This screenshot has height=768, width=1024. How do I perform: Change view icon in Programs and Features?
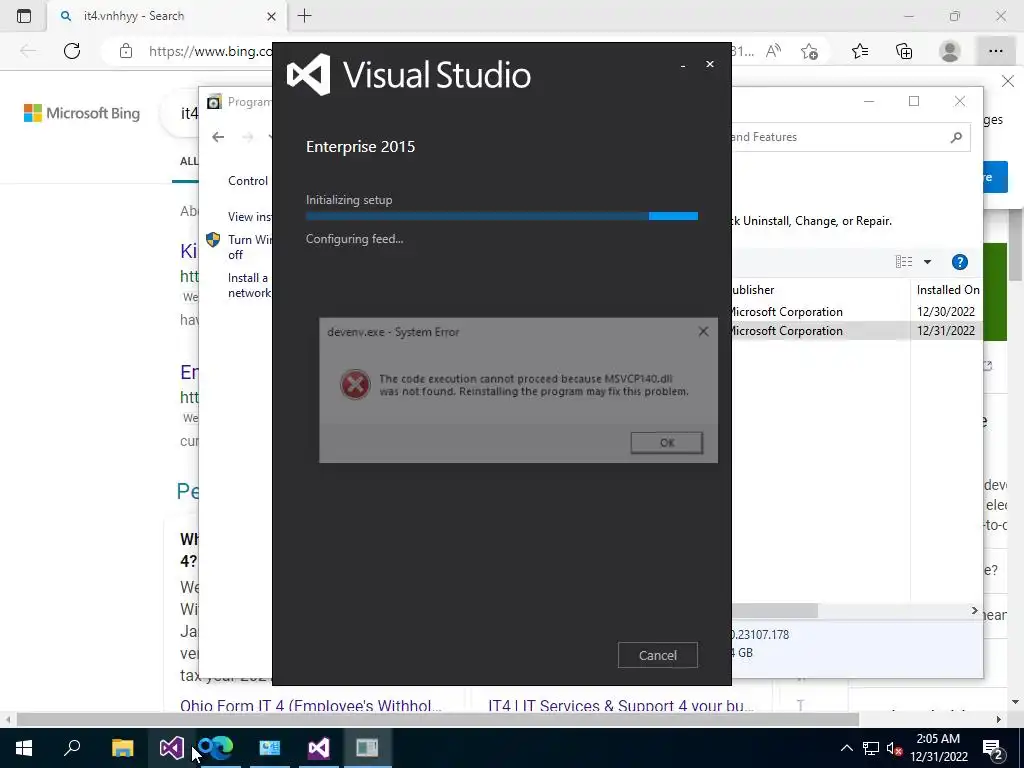(x=904, y=262)
